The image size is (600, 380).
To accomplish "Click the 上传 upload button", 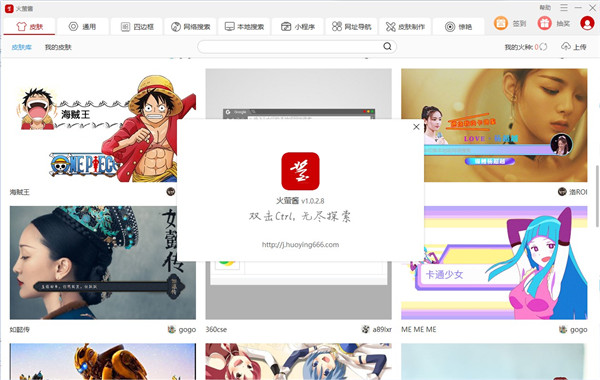I will 574,47.
